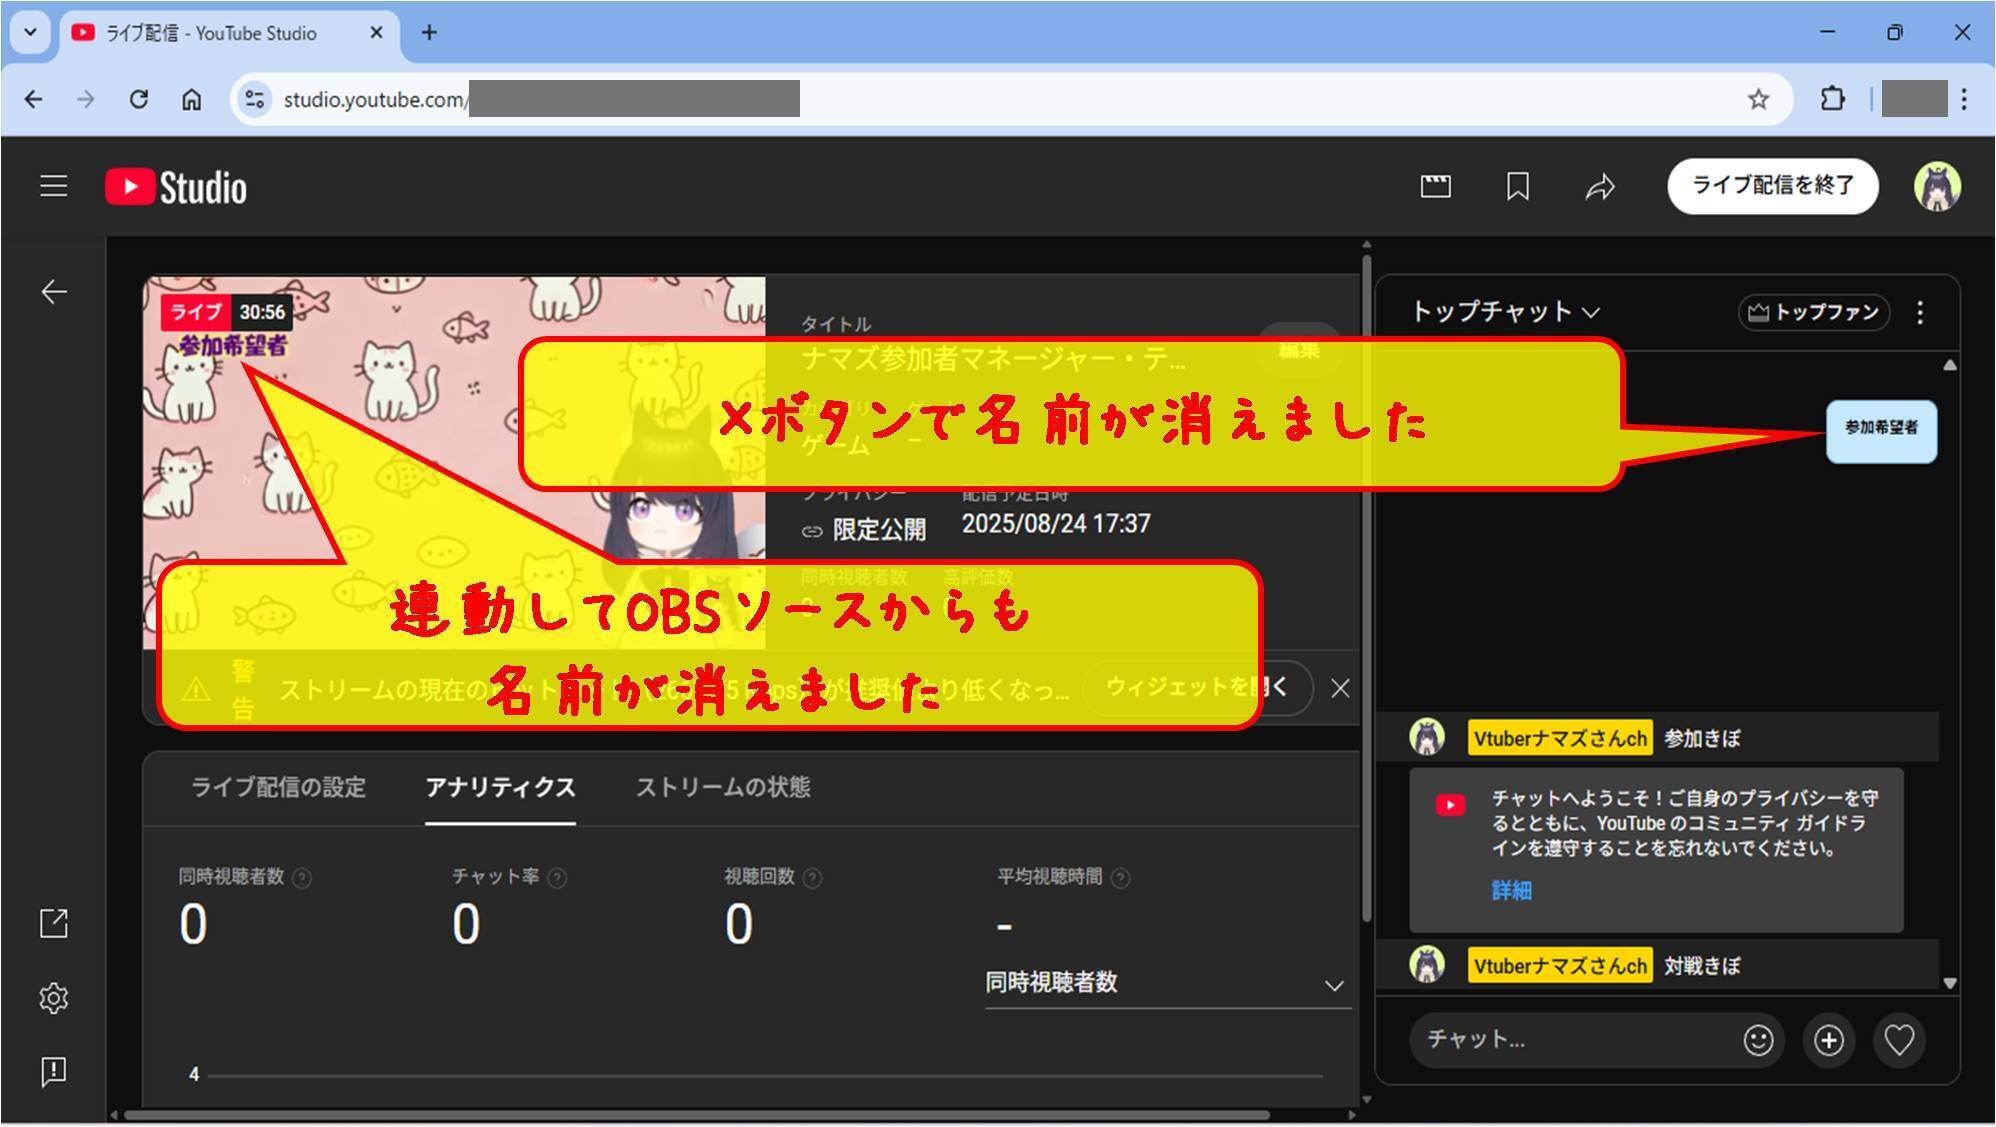1996x1127 pixels.
Task: Click the channel avatar in the top-right corner
Action: (x=1937, y=186)
